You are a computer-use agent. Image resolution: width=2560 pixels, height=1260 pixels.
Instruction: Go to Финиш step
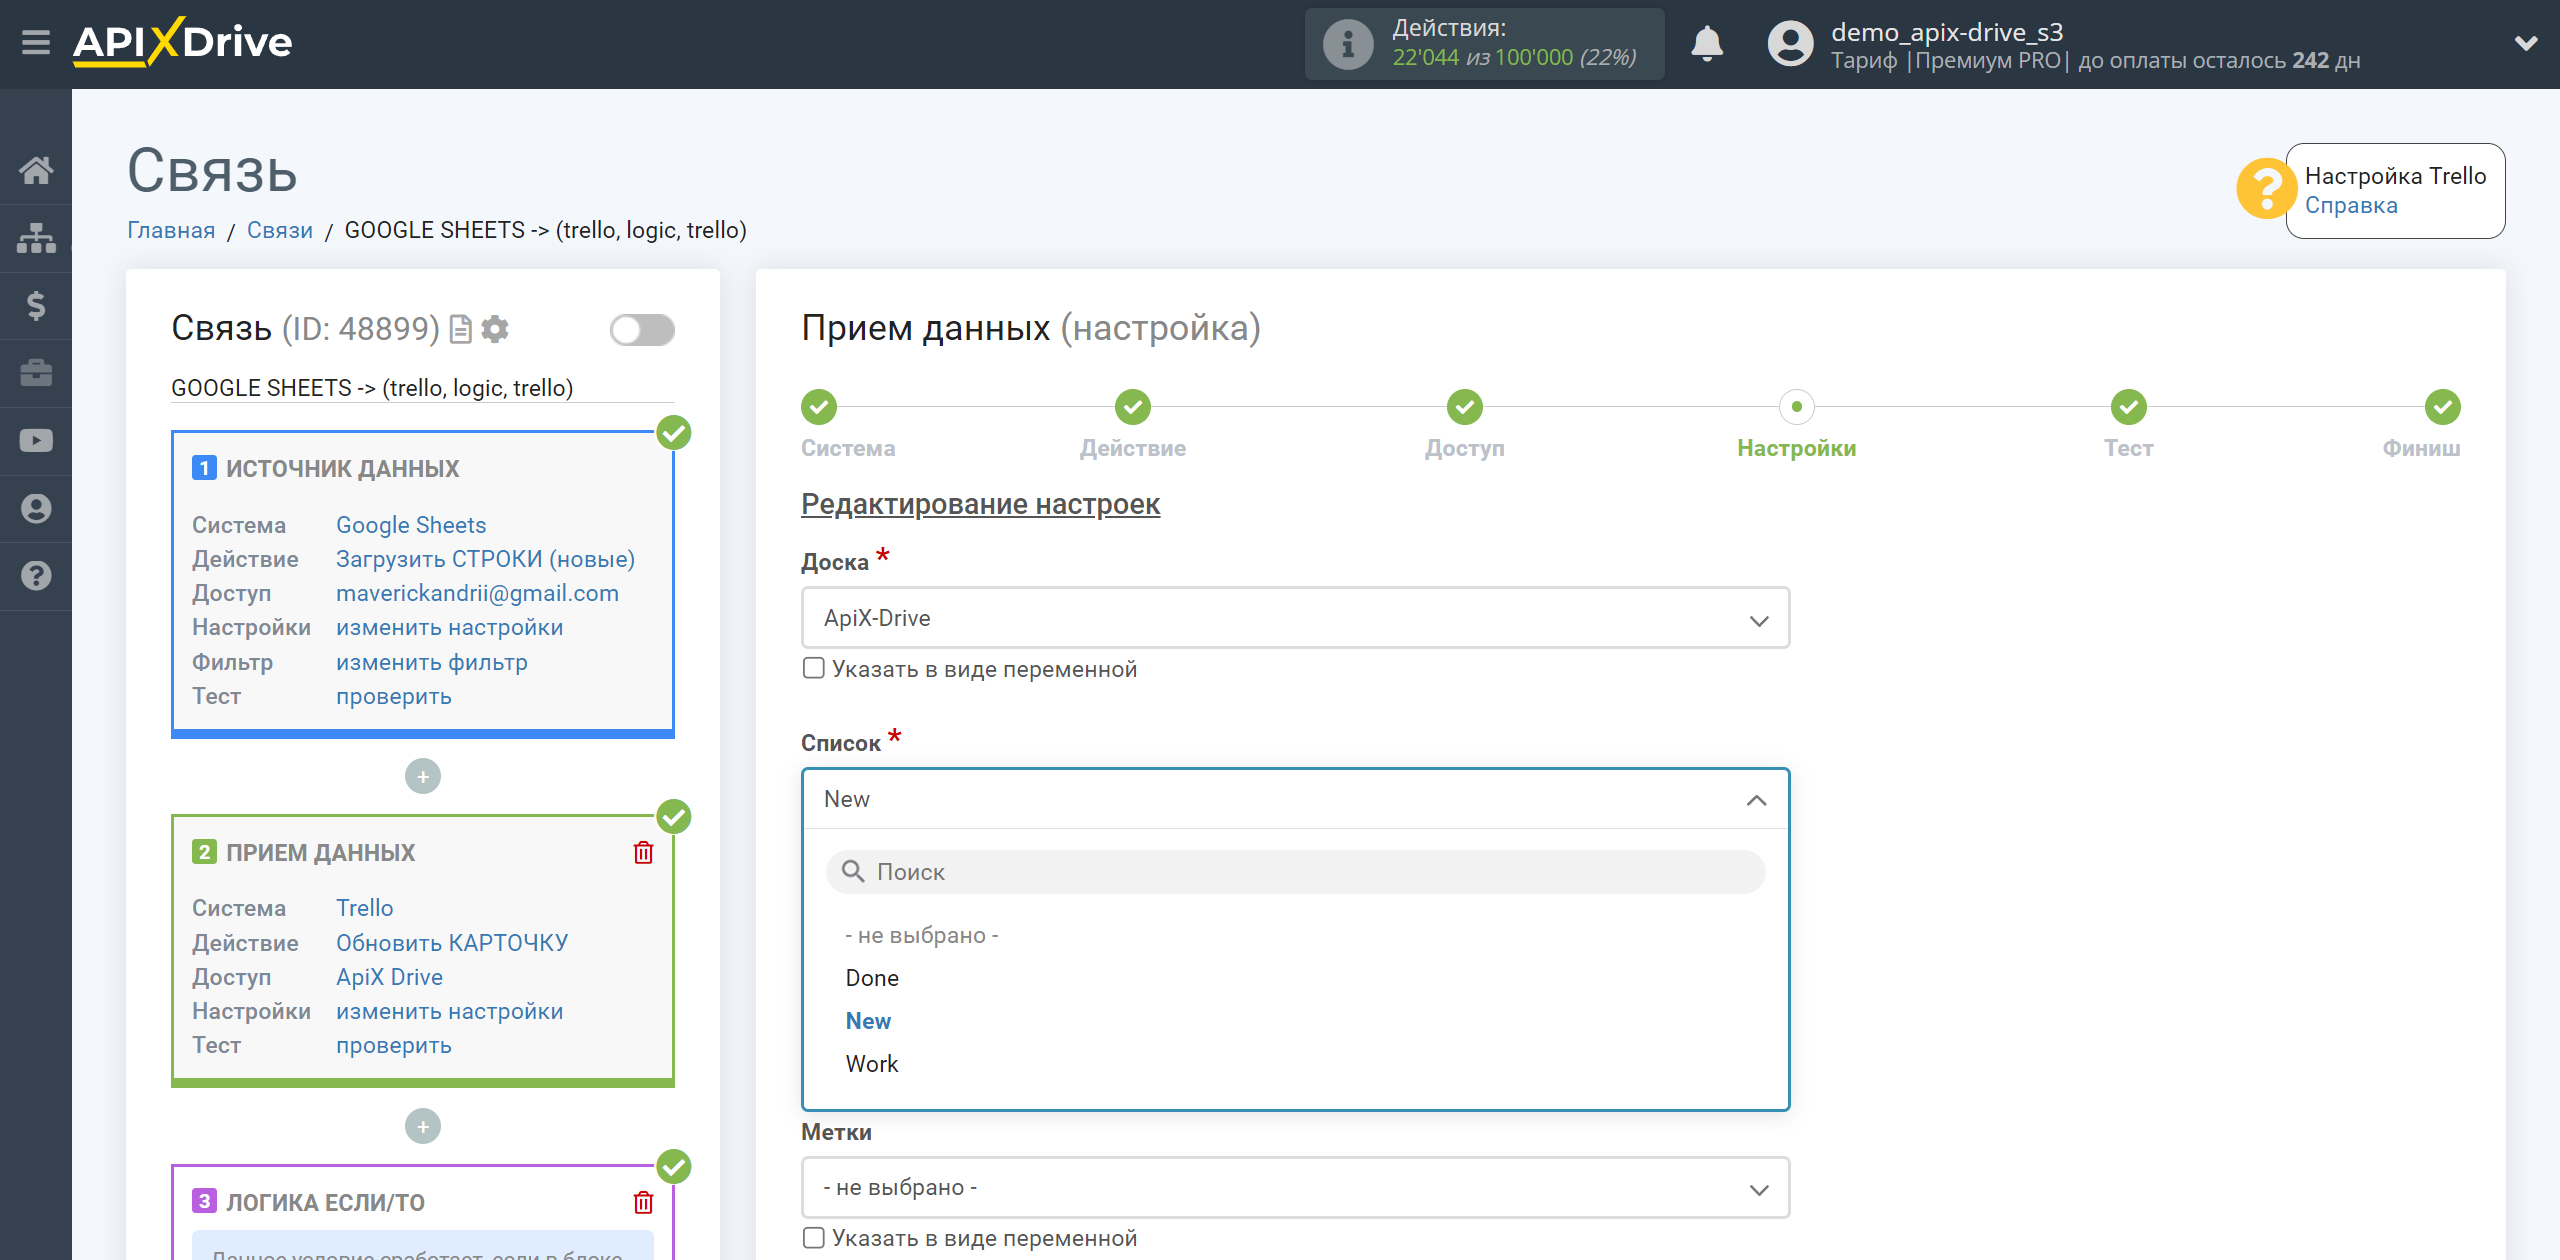2442,407
